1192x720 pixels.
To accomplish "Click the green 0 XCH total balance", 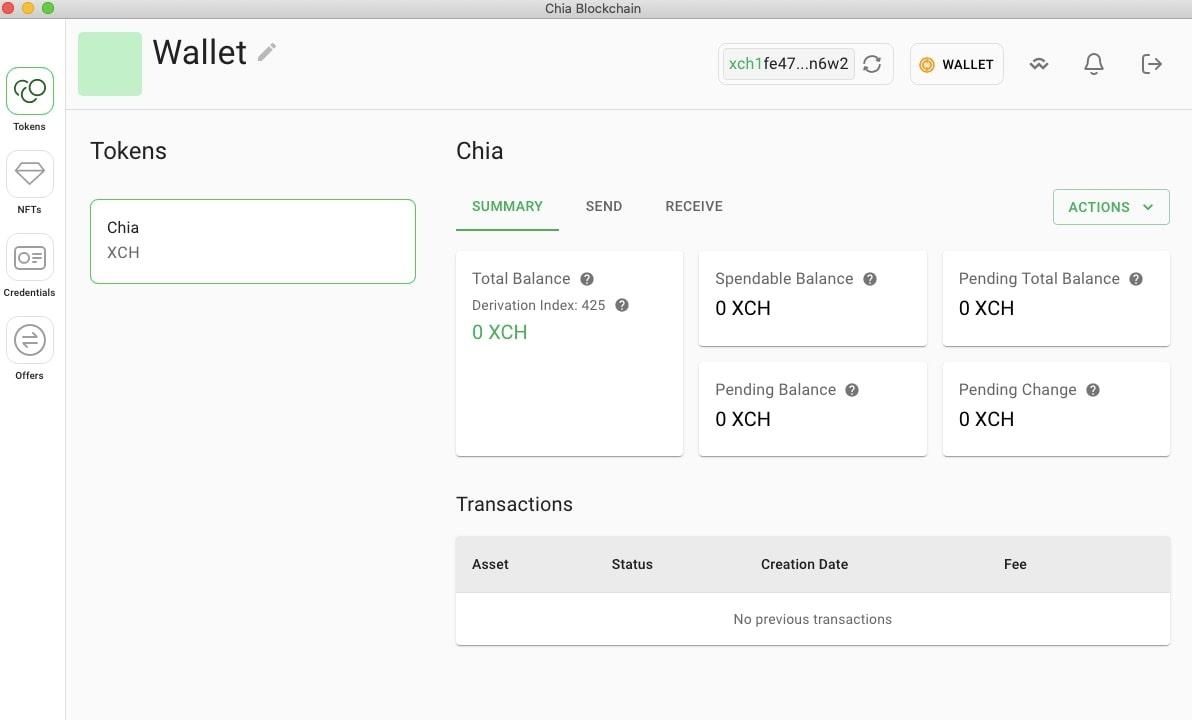I will pos(499,332).
